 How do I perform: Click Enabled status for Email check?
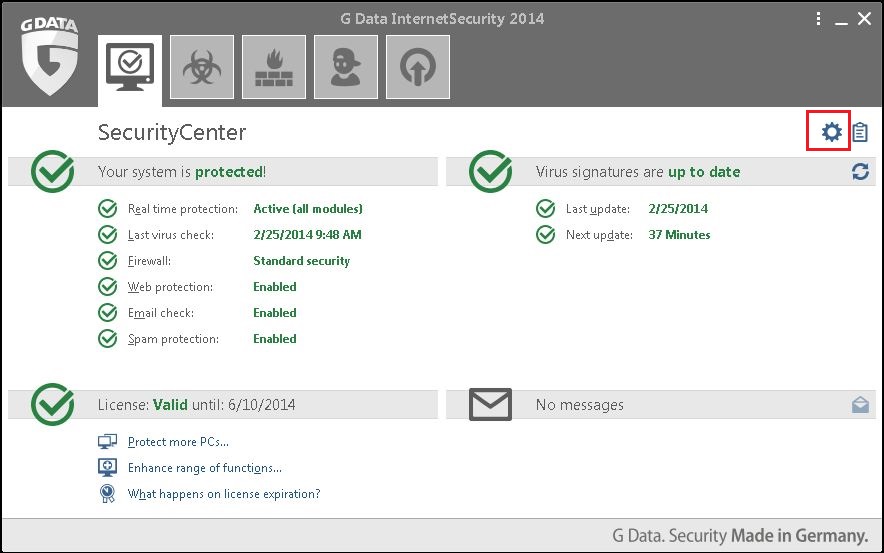click(275, 312)
